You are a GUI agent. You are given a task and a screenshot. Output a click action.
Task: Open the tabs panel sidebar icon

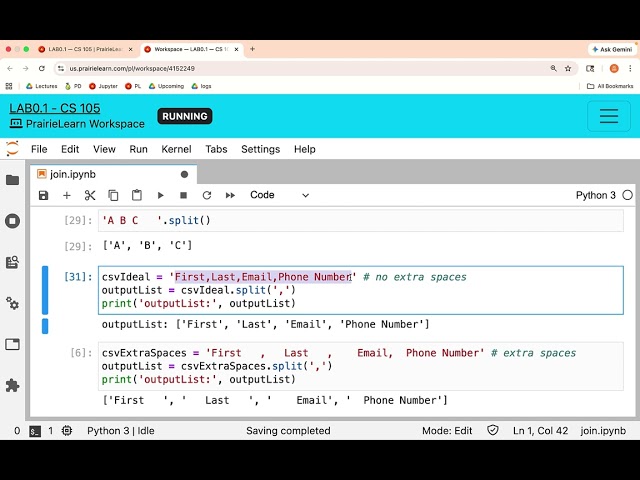coord(13,344)
